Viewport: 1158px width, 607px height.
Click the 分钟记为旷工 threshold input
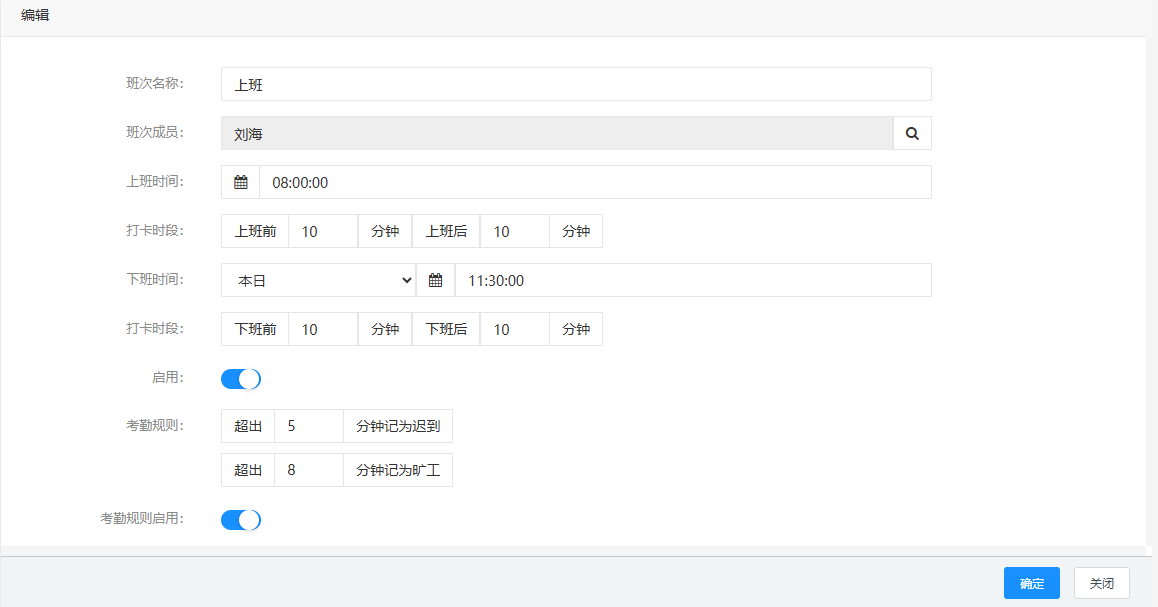[308, 470]
